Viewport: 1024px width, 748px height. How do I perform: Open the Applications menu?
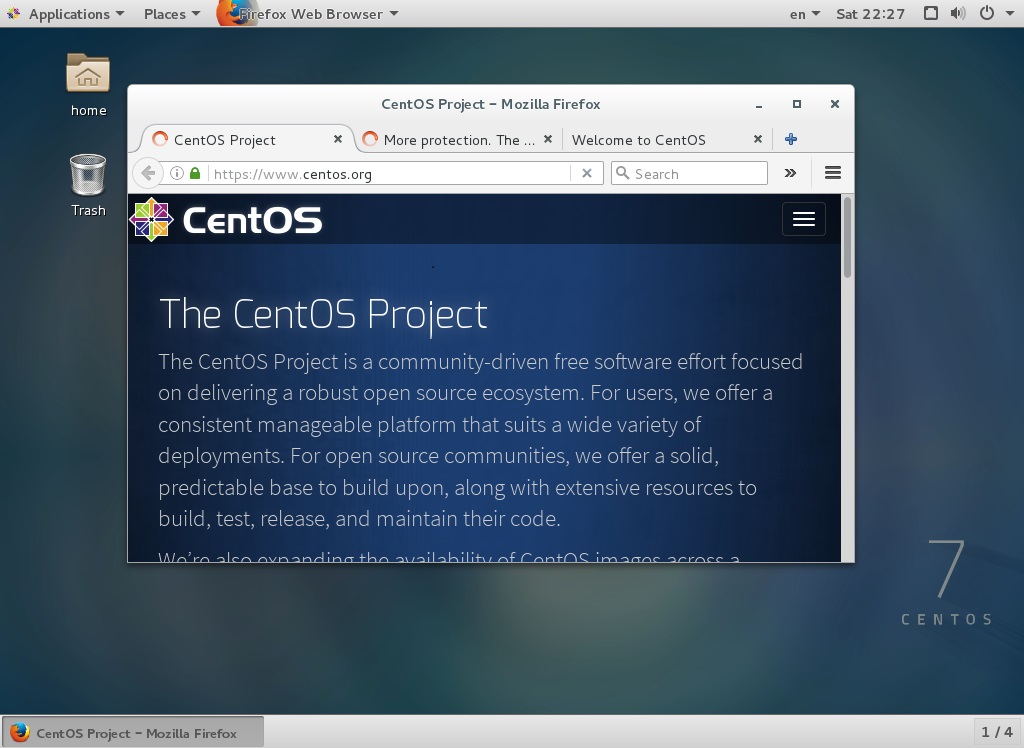(76, 14)
